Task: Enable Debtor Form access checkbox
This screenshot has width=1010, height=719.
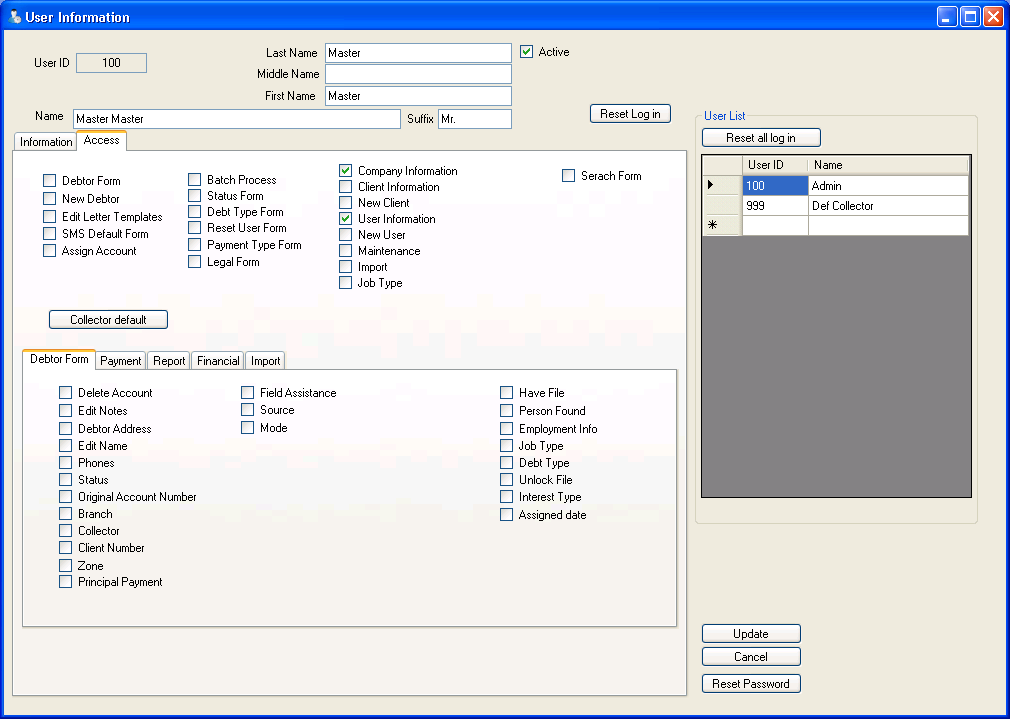Action: tap(50, 181)
